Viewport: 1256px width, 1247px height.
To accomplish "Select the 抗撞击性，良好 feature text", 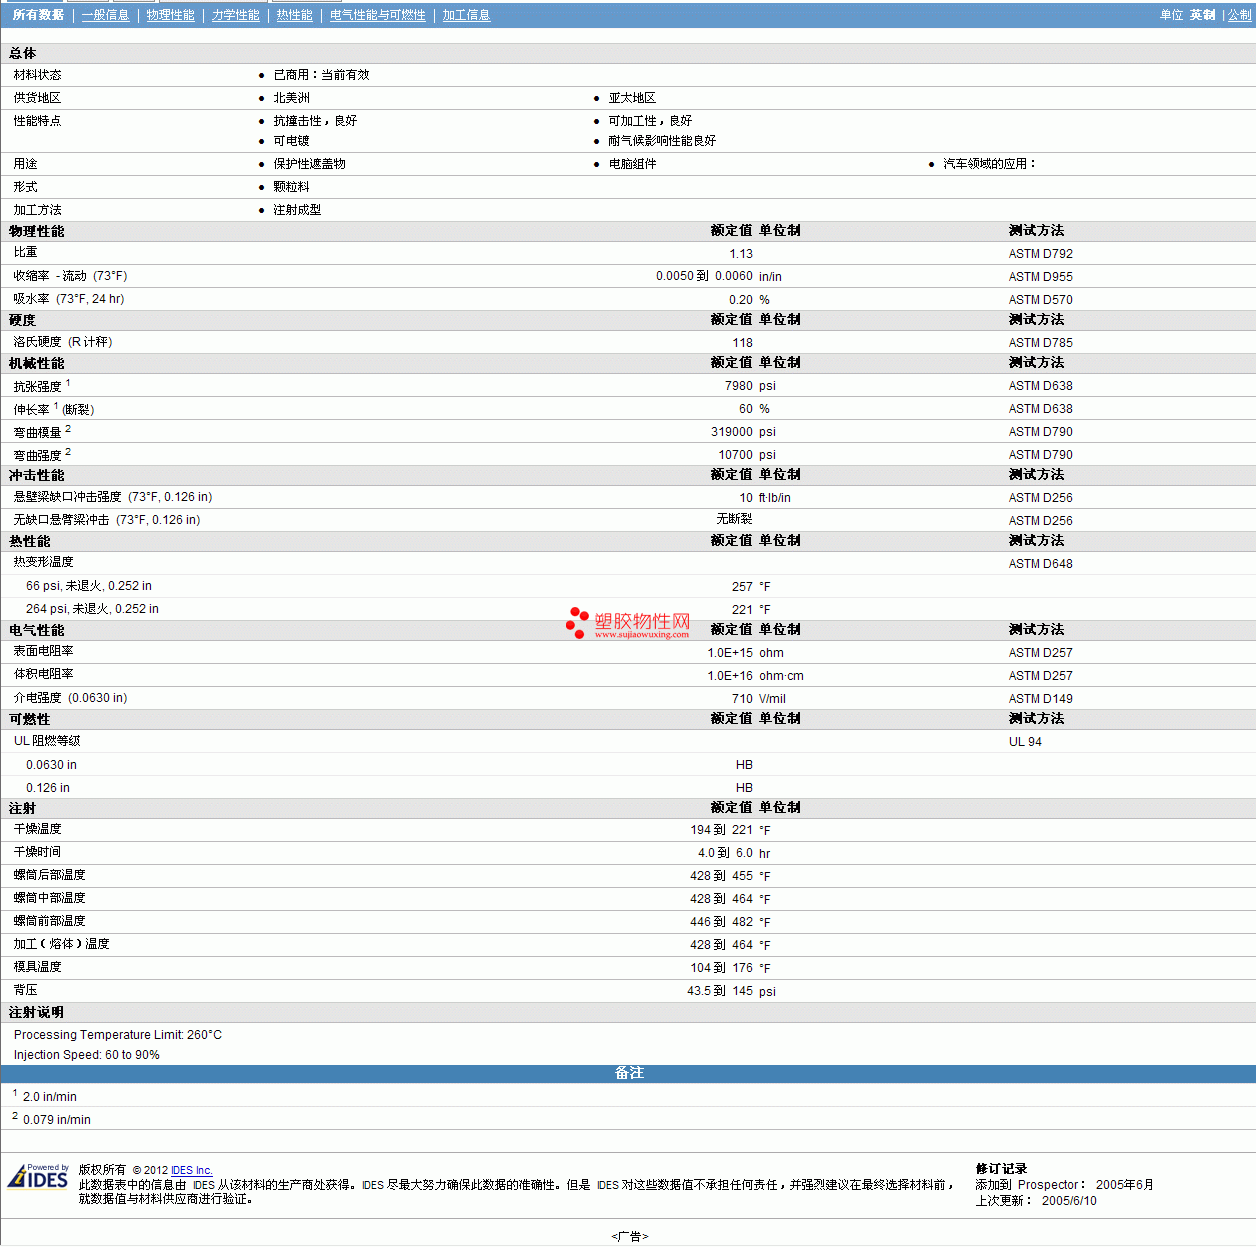I will click(x=315, y=121).
